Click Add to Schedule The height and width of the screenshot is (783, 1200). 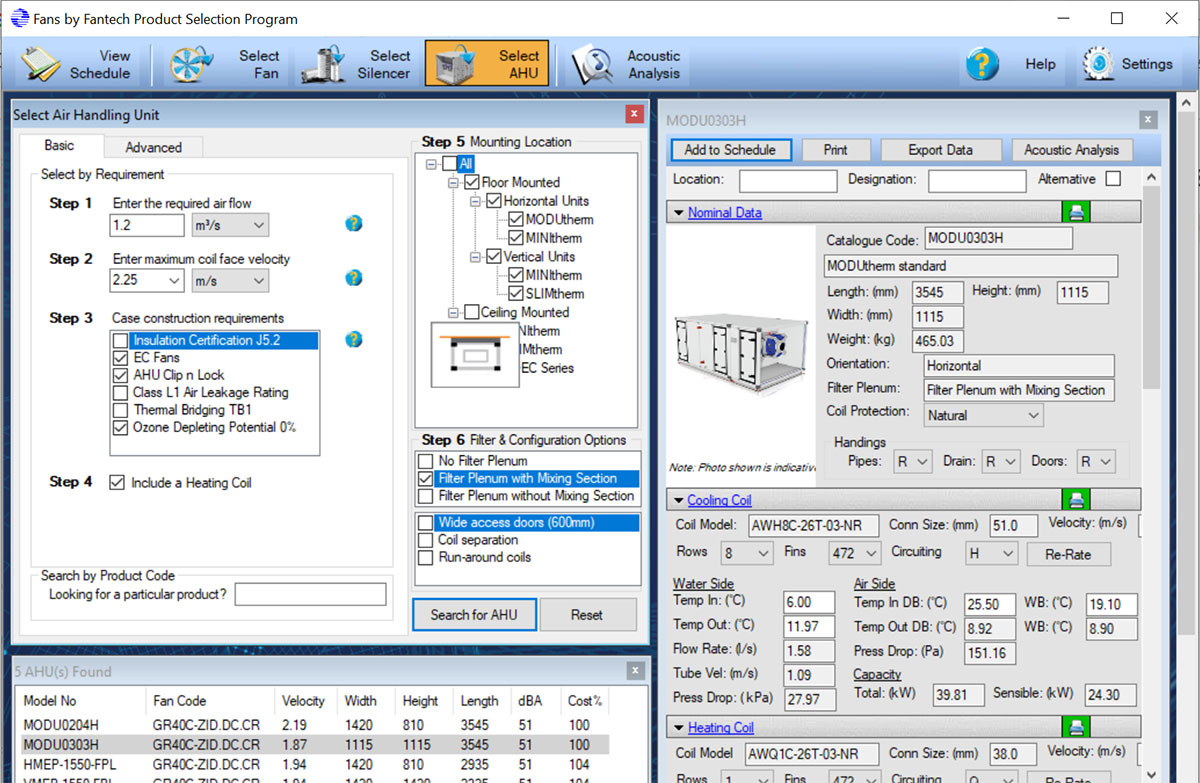(x=730, y=150)
